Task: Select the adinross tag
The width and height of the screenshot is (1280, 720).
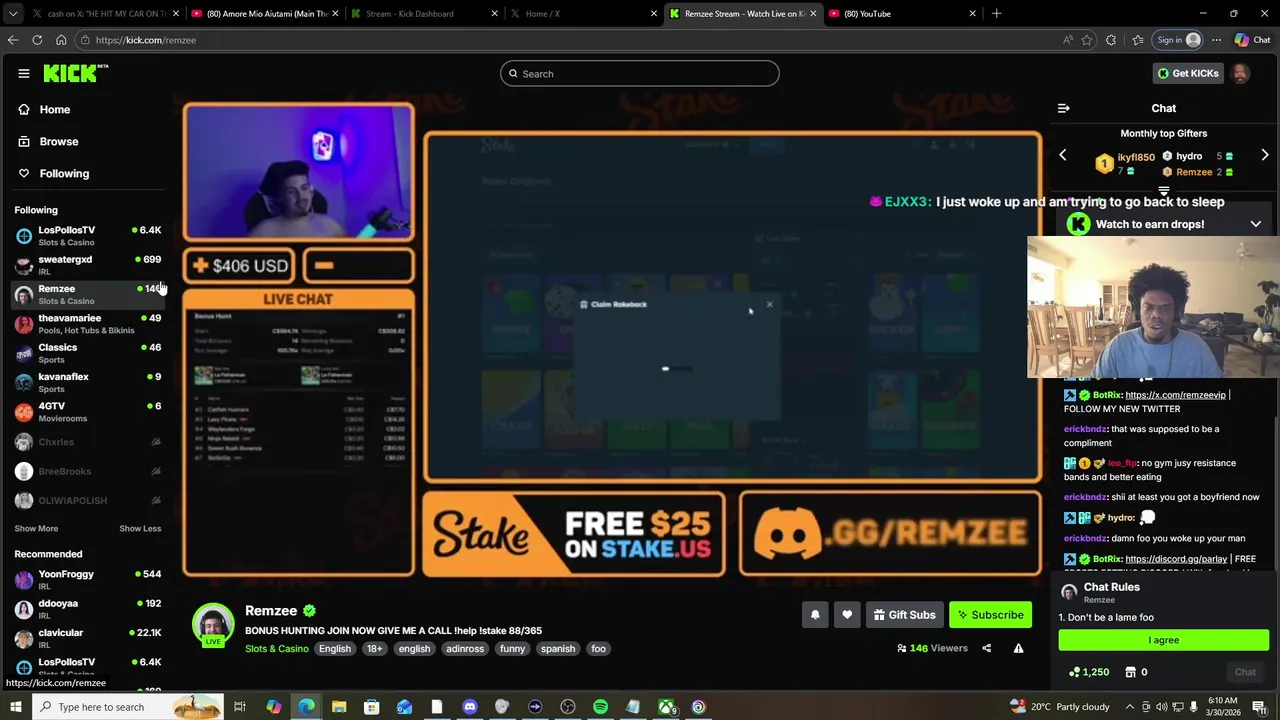Action: [465, 649]
